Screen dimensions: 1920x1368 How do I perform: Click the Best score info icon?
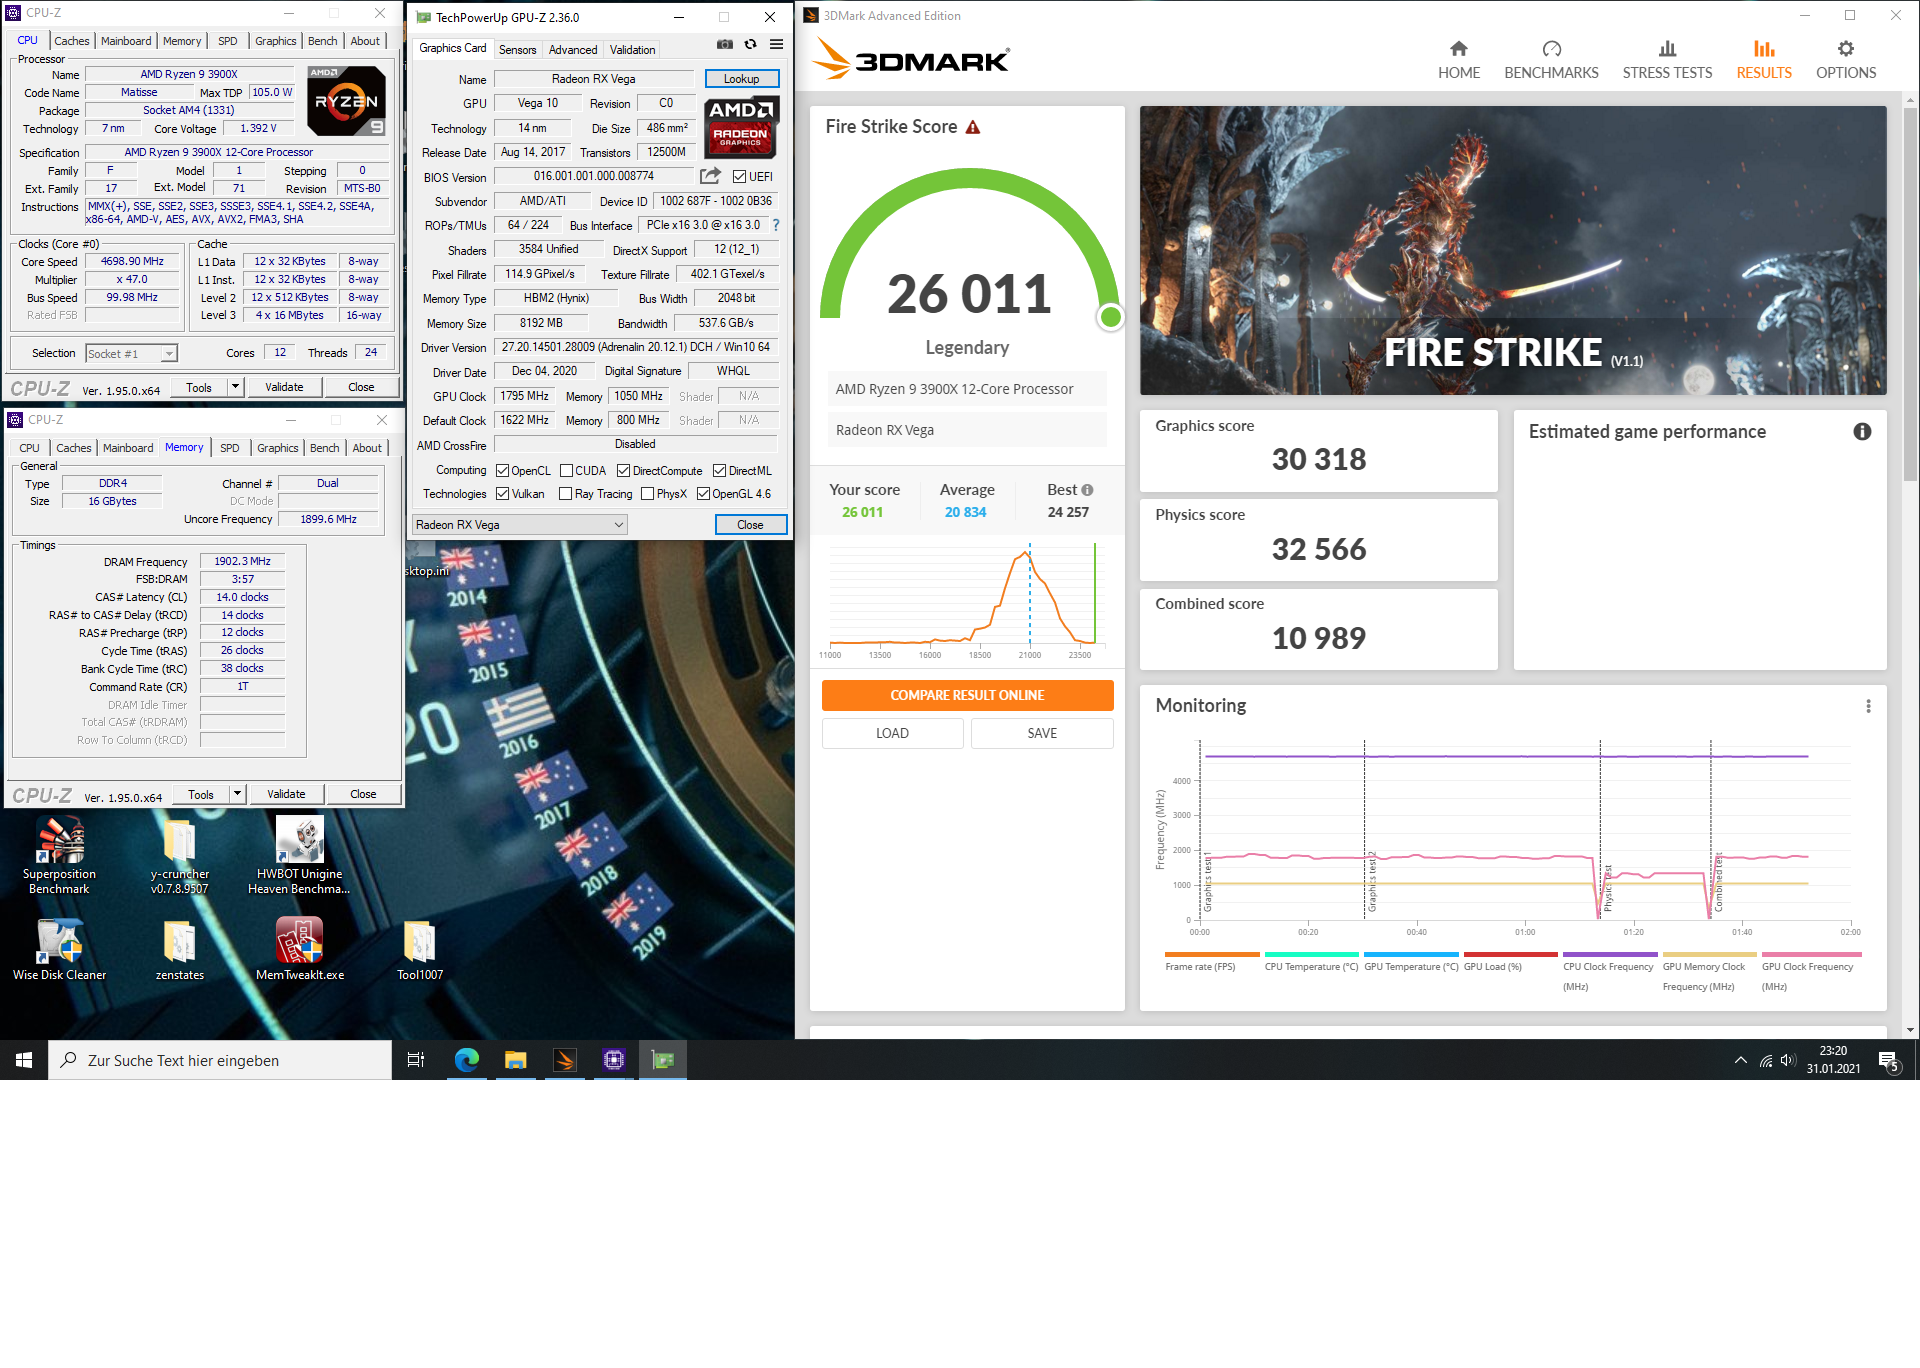click(1088, 490)
